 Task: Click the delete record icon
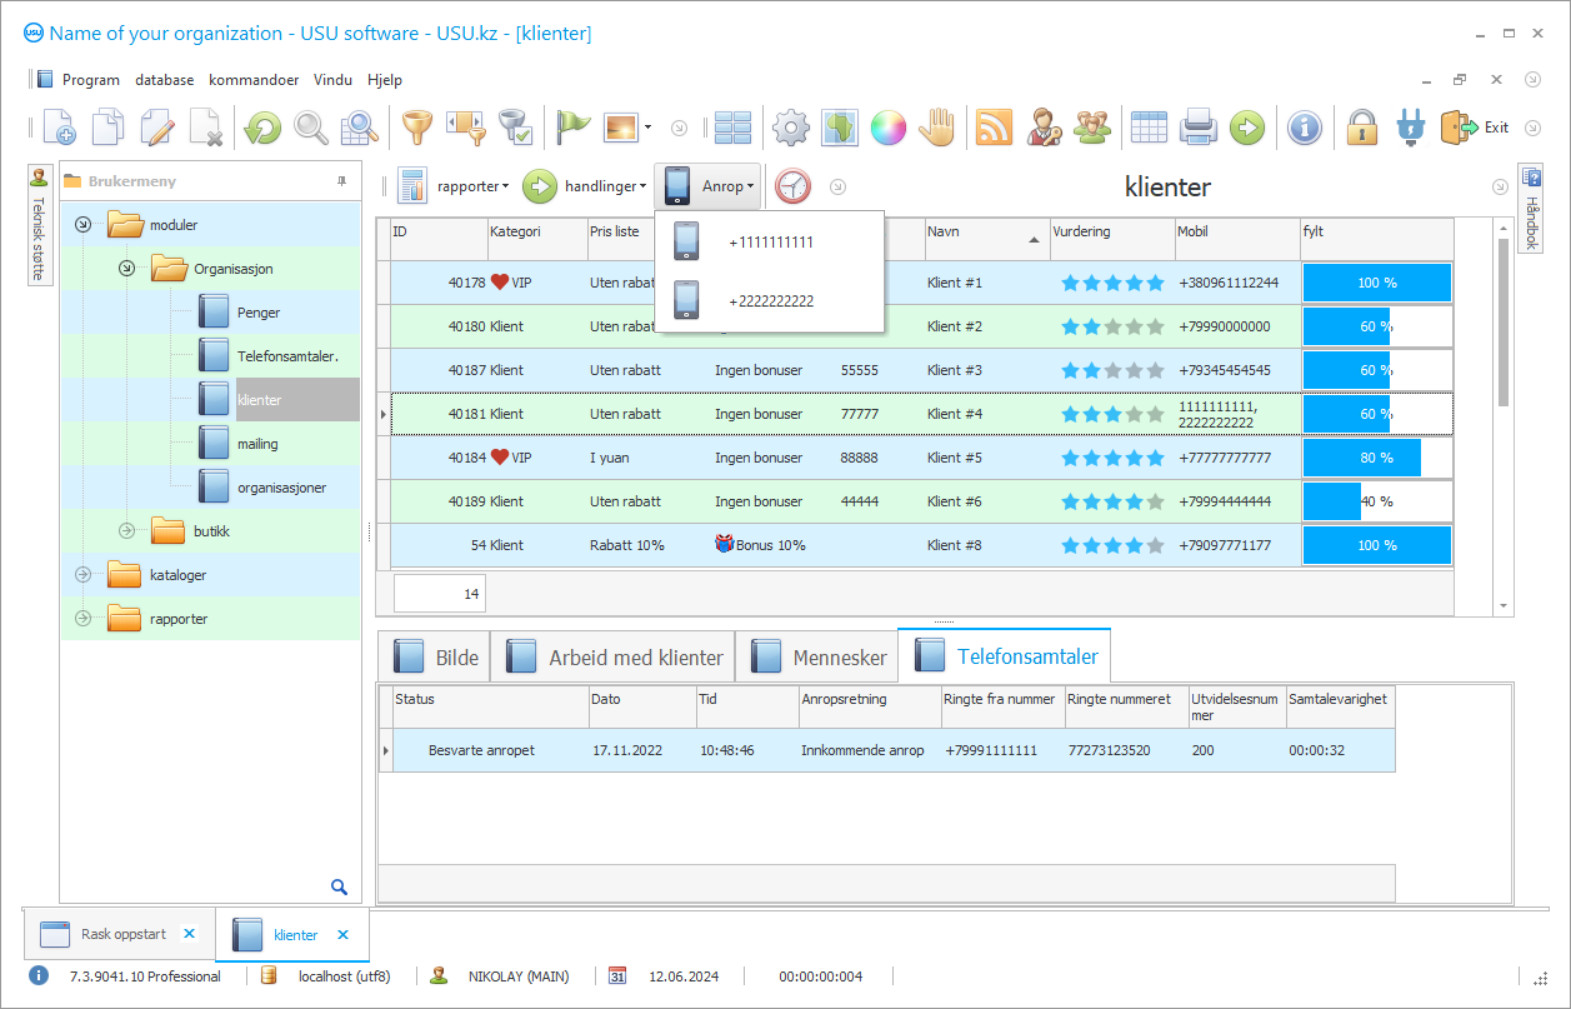point(206,128)
